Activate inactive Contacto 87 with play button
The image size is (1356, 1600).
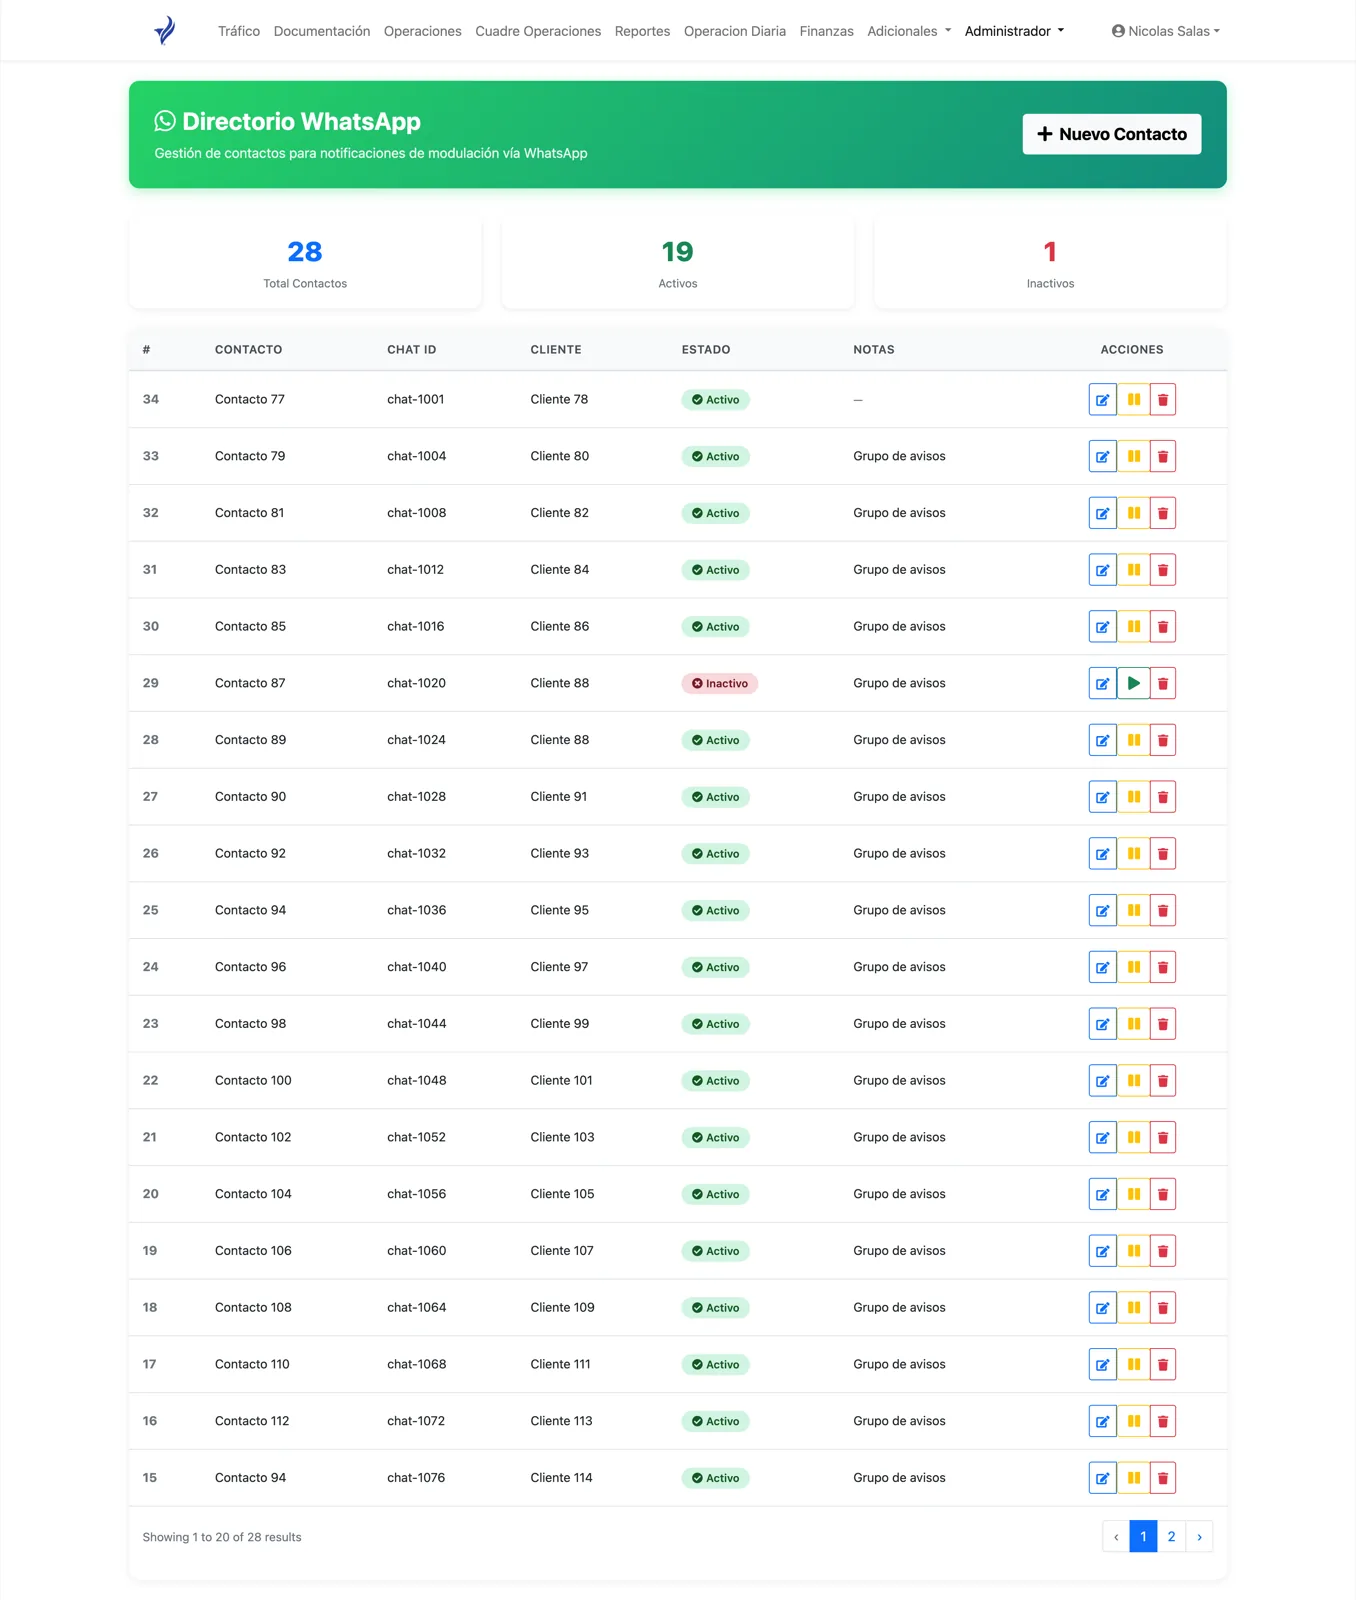[x=1133, y=683]
